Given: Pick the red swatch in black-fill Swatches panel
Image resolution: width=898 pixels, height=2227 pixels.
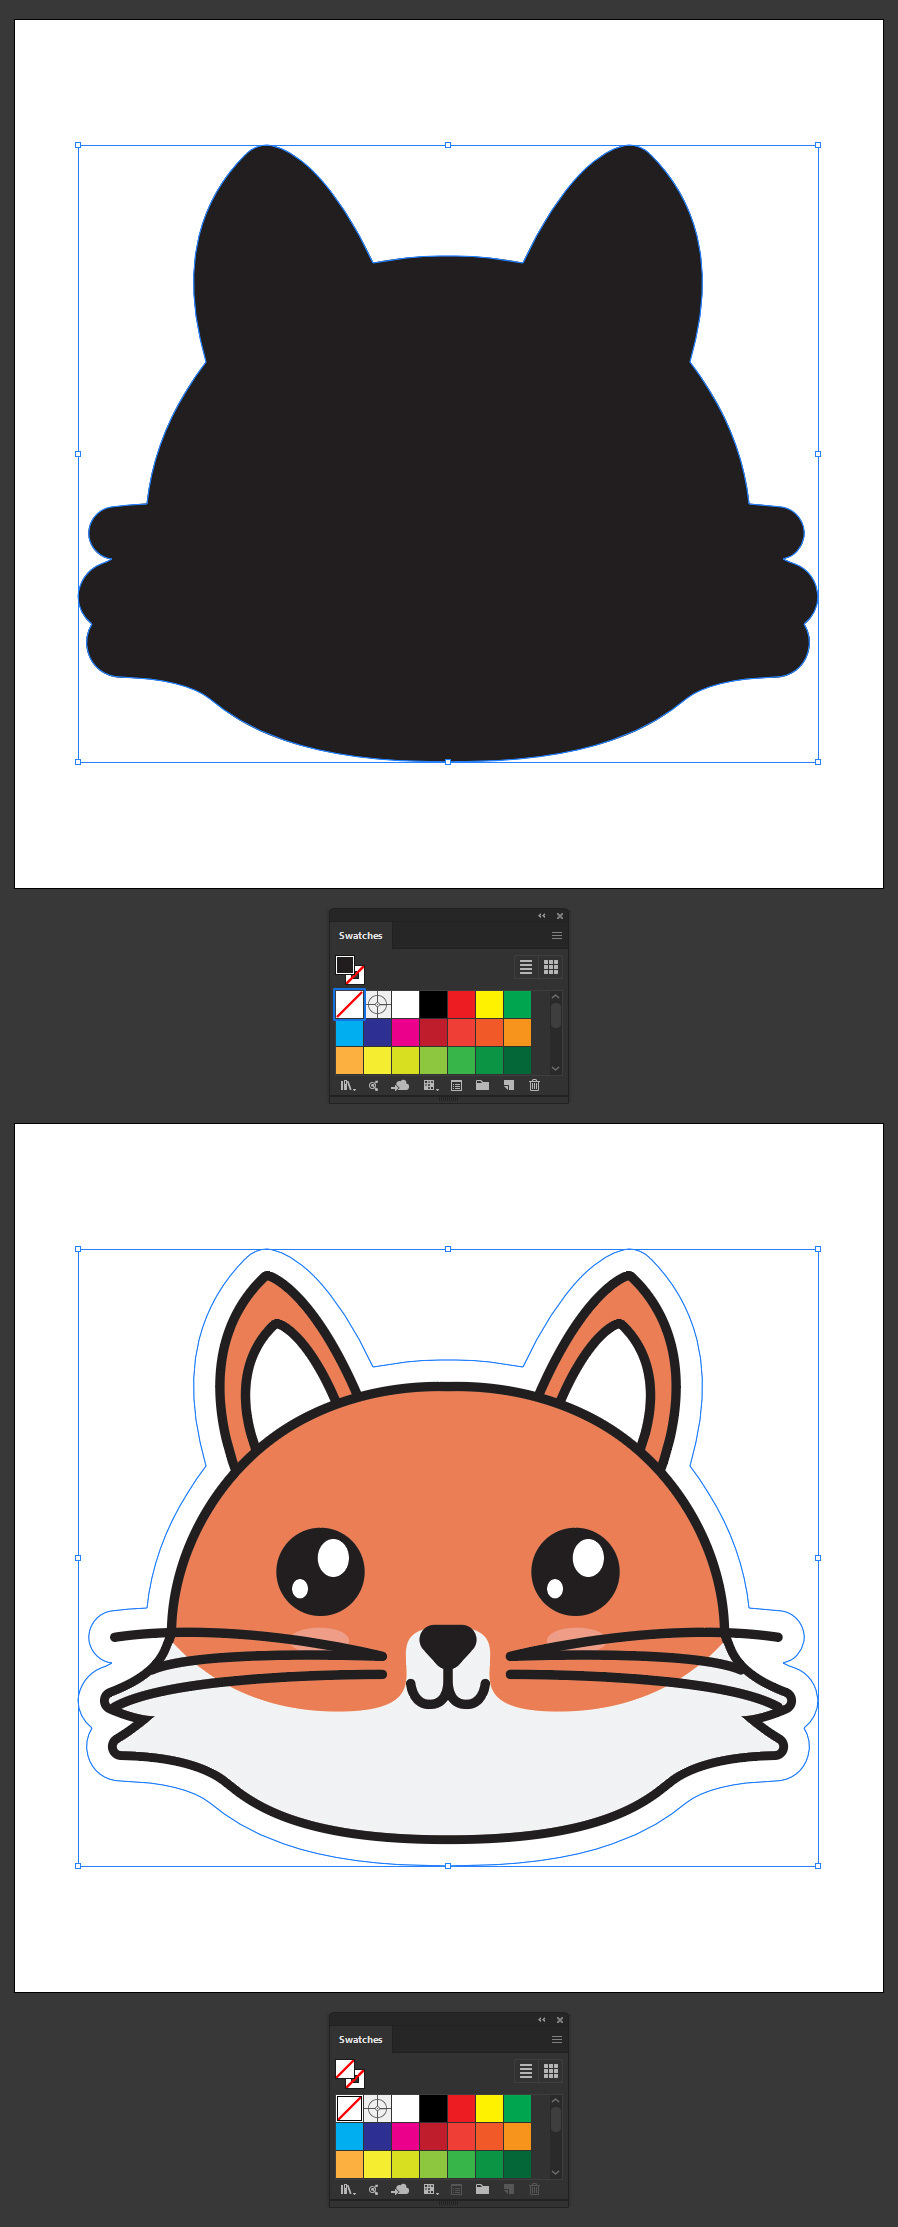Looking at the screenshot, I should point(461,1004).
